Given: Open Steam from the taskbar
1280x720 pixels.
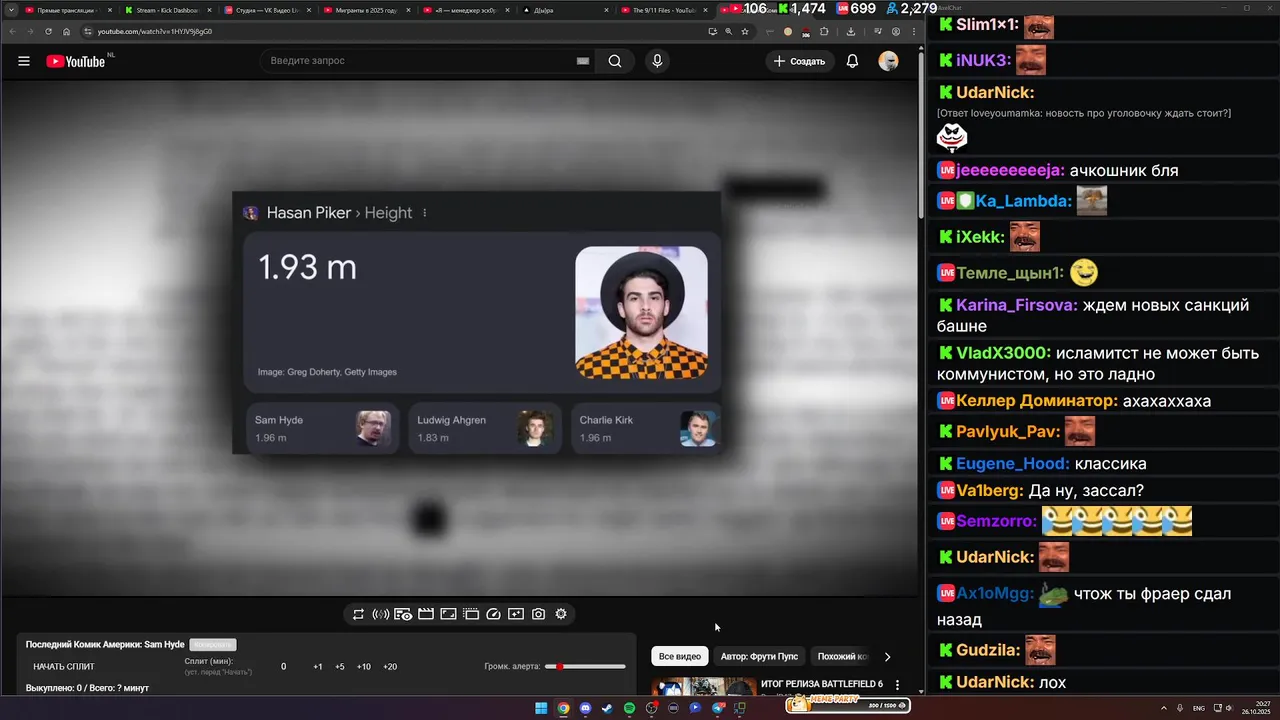Looking at the screenshot, I should pyautogui.click(x=607, y=708).
